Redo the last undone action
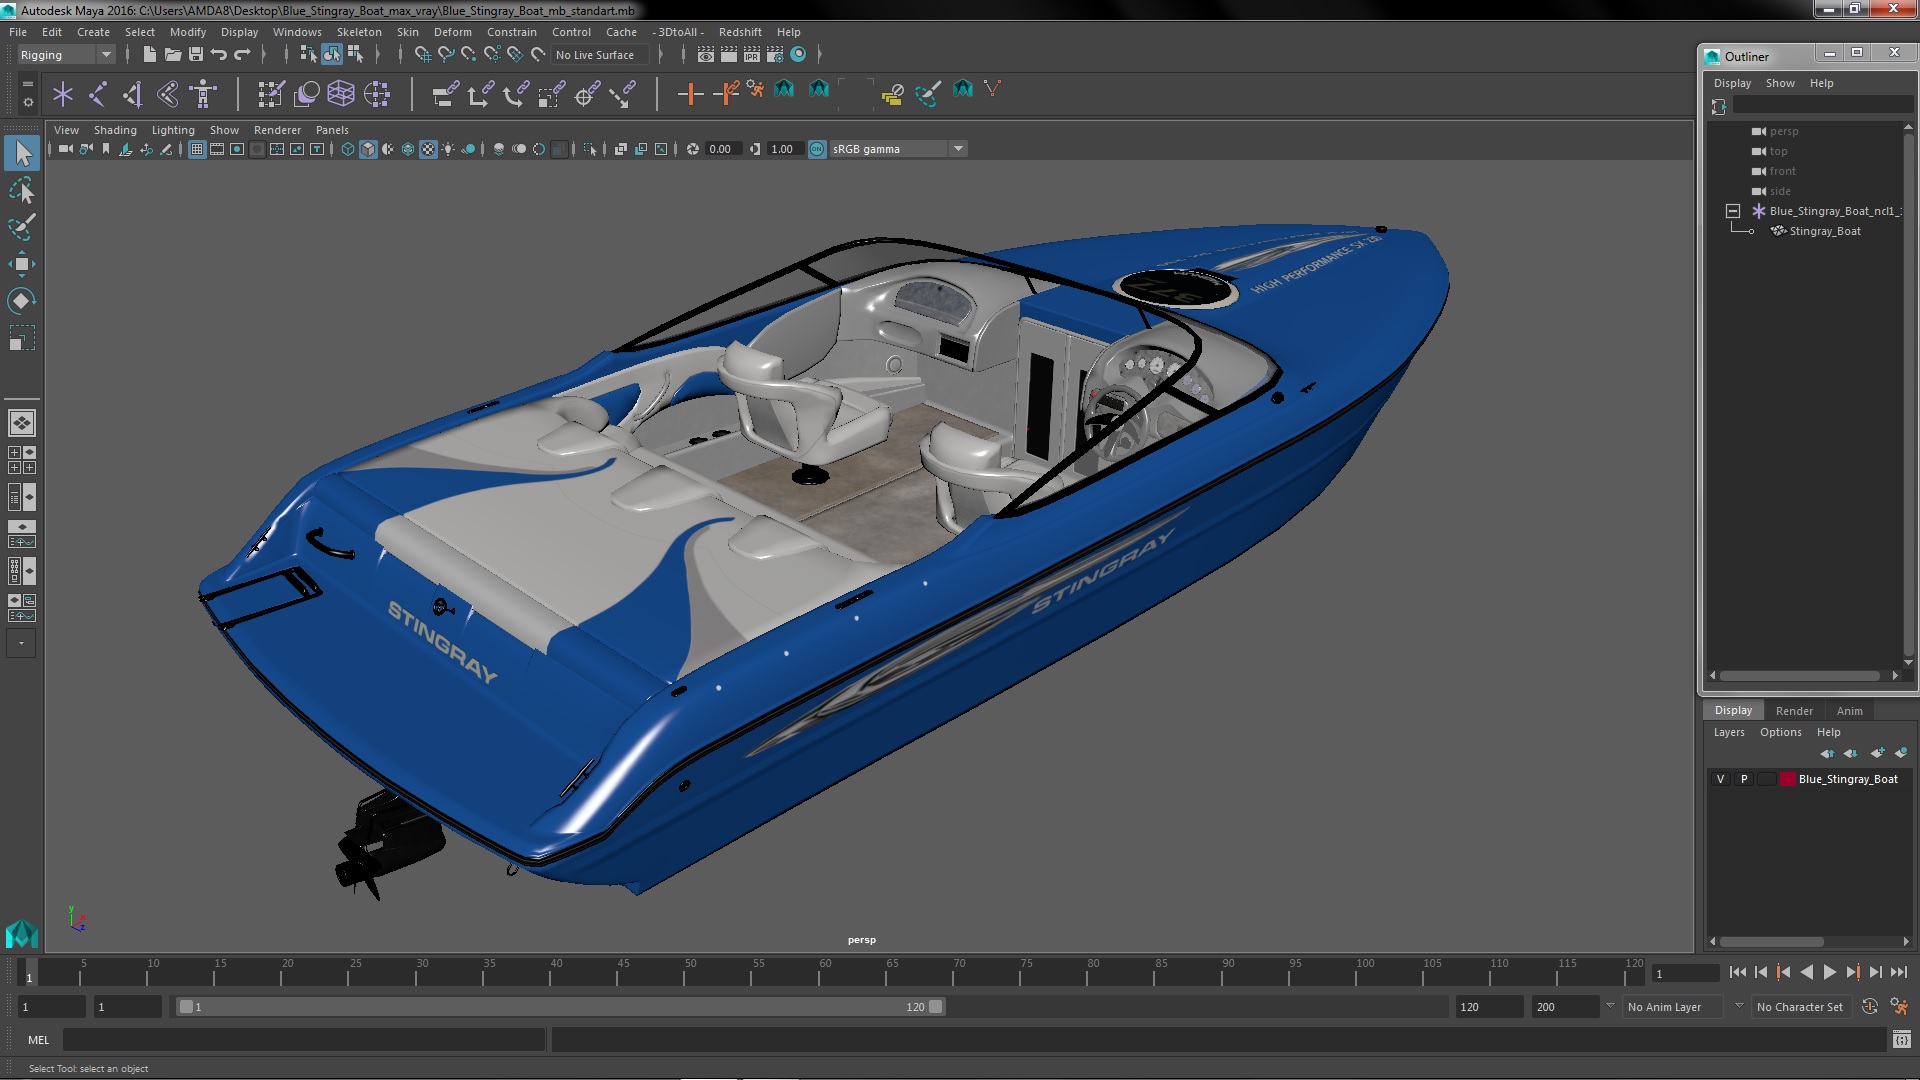 pyautogui.click(x=242, y=55)
